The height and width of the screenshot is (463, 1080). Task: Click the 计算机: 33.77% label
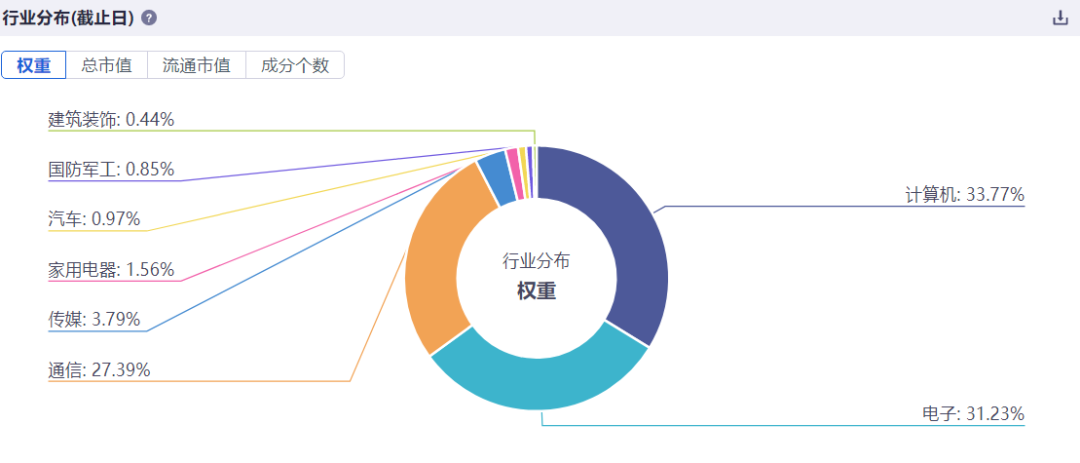[x=965, y=195]
